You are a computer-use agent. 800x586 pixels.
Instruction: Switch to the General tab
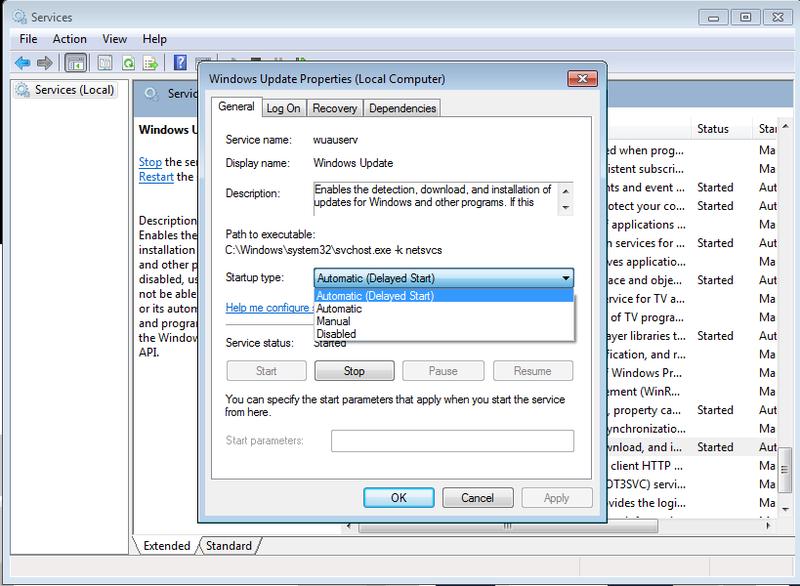[x=236, y=106]
